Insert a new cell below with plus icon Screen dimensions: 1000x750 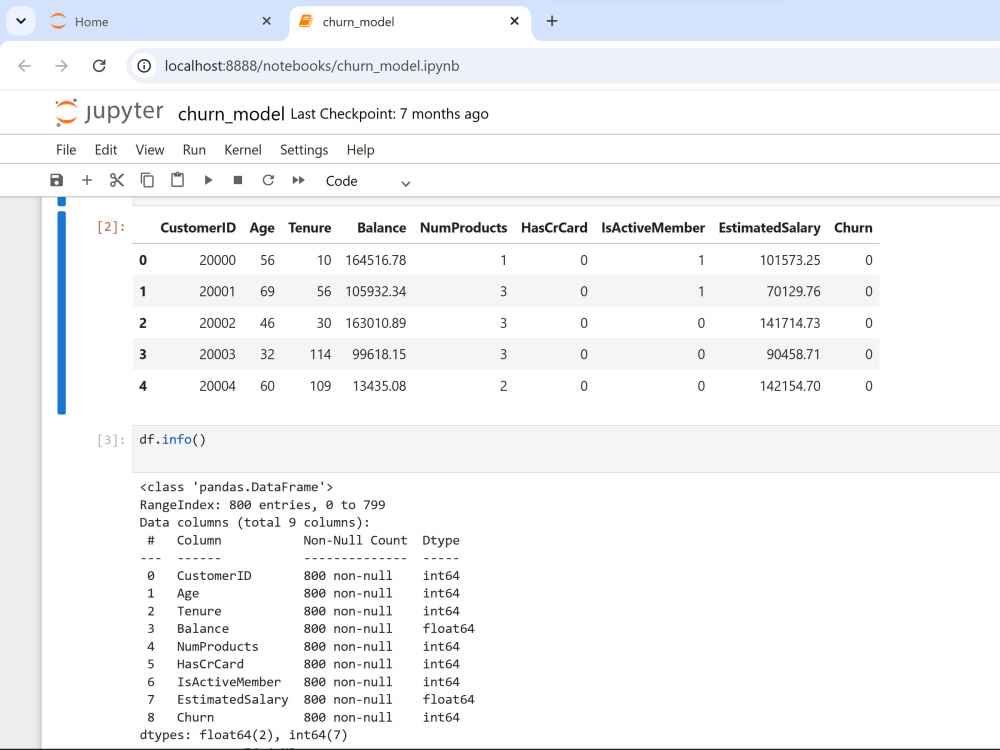87,180
